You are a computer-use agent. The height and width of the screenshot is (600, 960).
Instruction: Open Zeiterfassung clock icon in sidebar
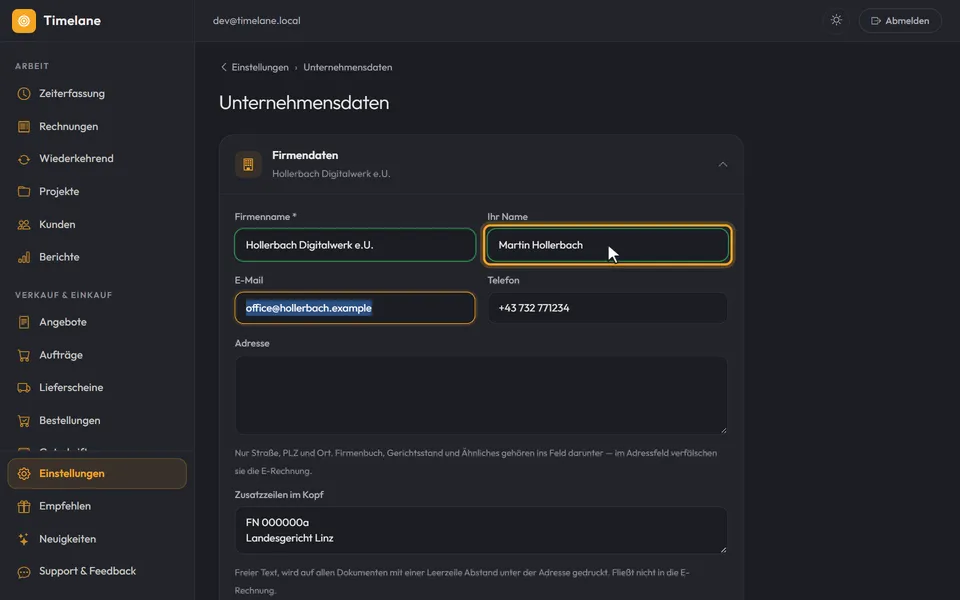(24, 94)
